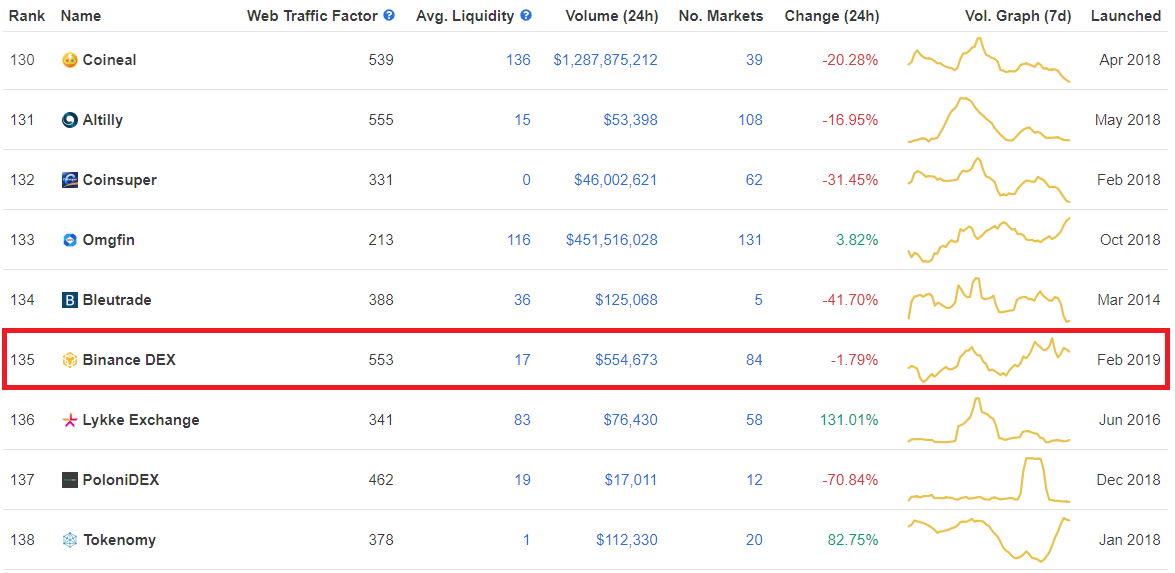The width and height of the screenshot is (1175, 573).
Task: Click Tokenomy 7-day volume graph
Action: tap(989, 539)
